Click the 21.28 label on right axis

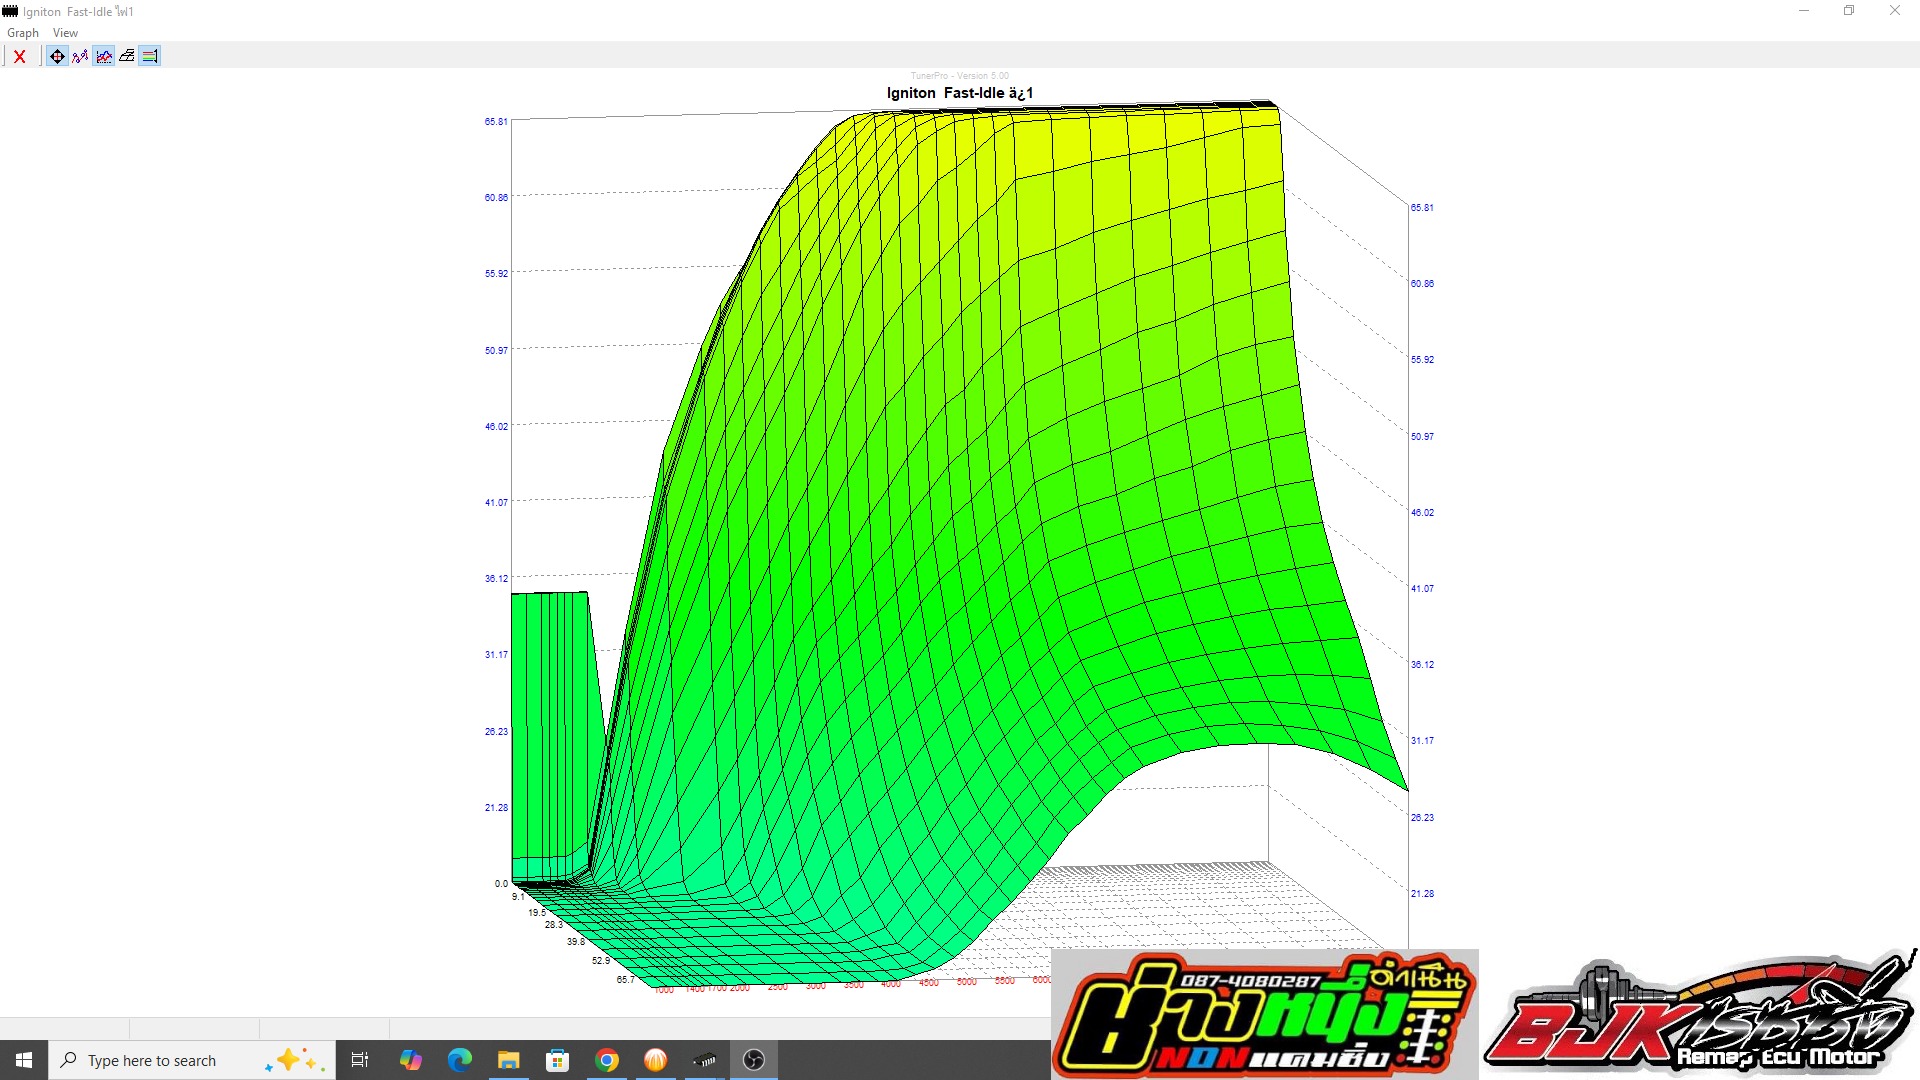pyautogui.click(x=1422, y=894)
